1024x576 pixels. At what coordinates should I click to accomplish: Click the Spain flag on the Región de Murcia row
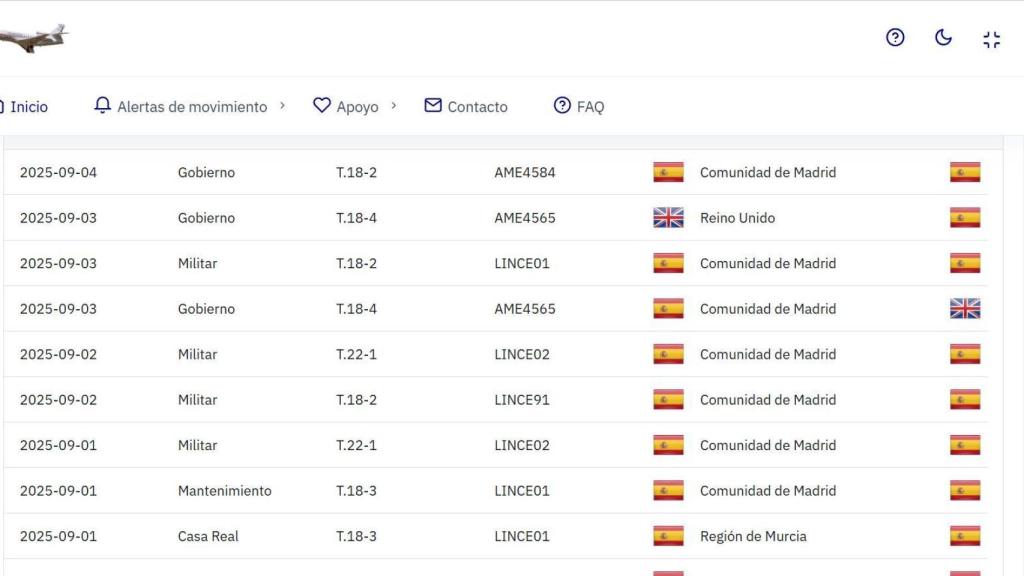tap(668, 536)
